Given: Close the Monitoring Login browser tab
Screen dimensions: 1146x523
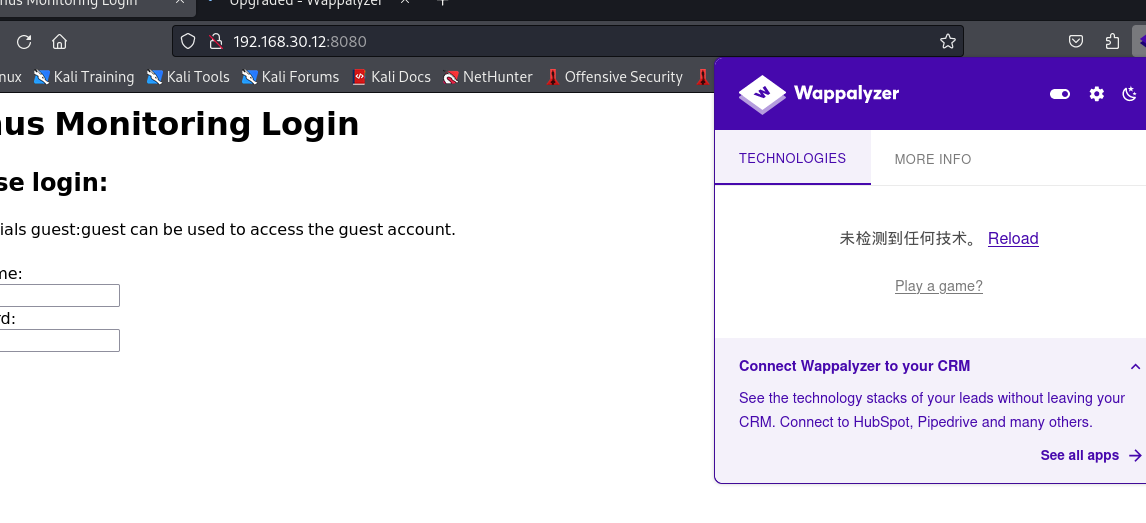Looking at the screenshot, I should (x=180, y=2).
